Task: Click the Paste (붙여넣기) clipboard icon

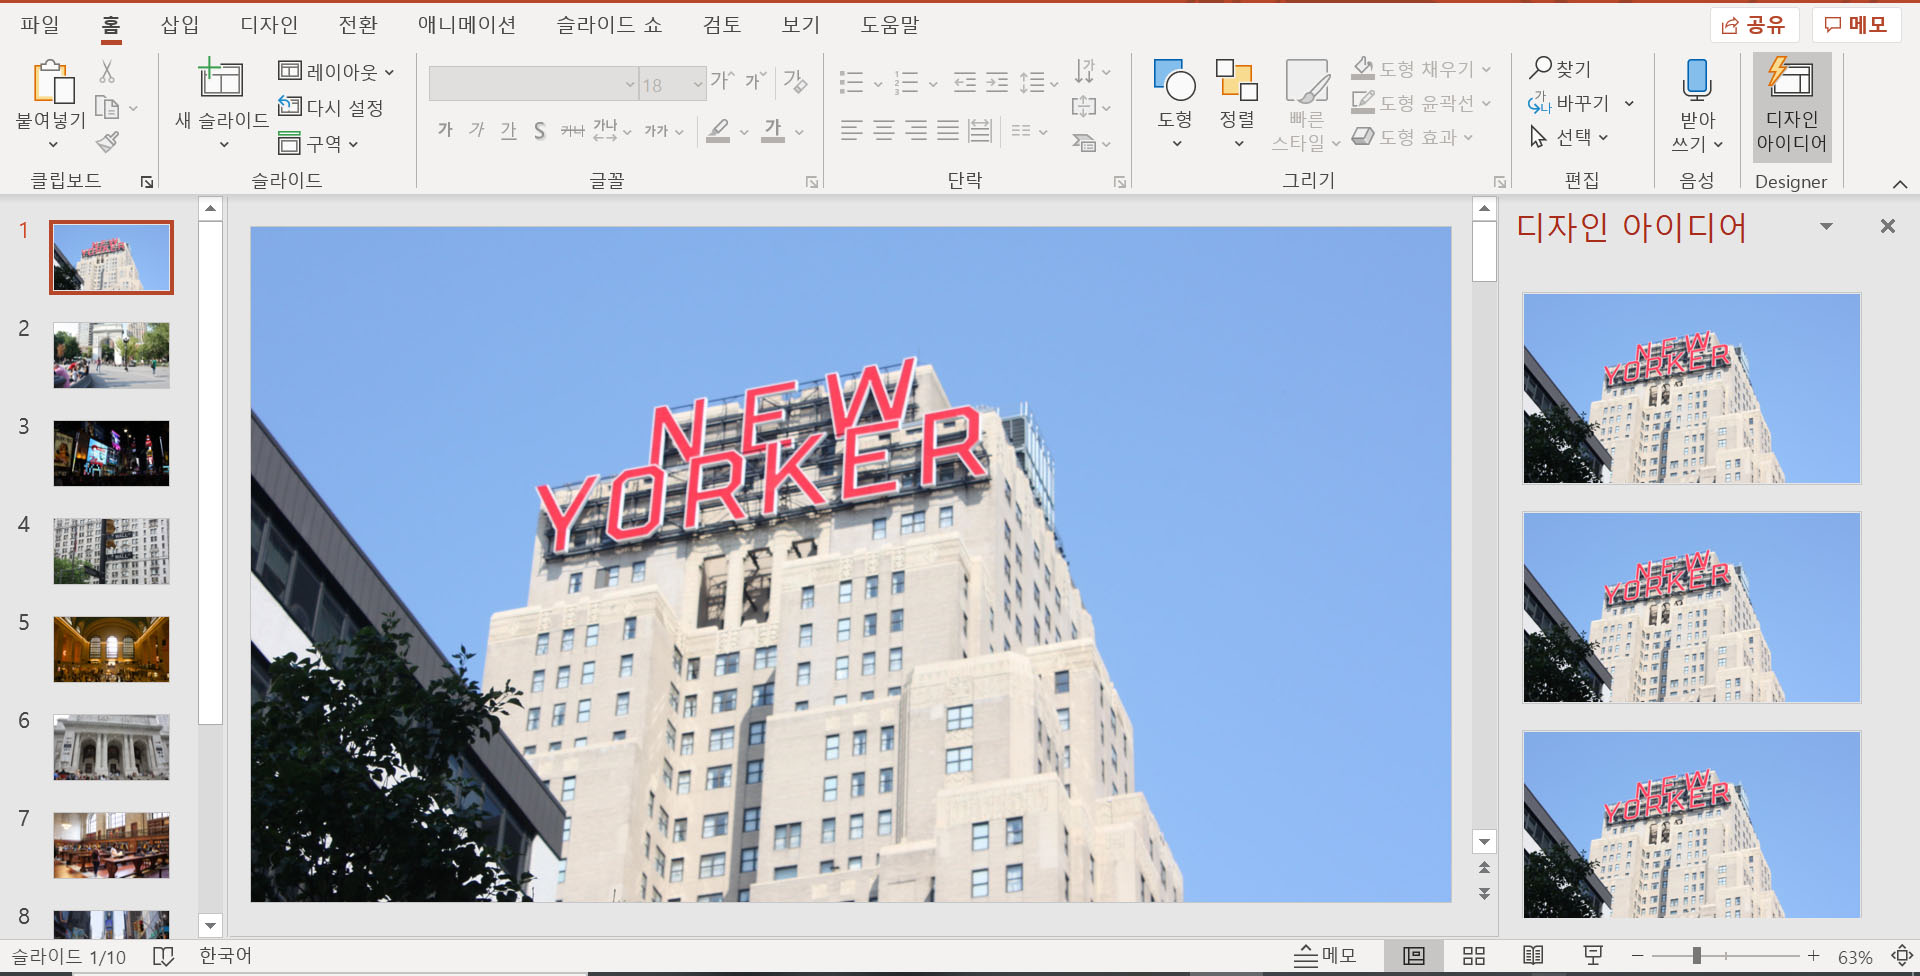Action: [53, 82]
